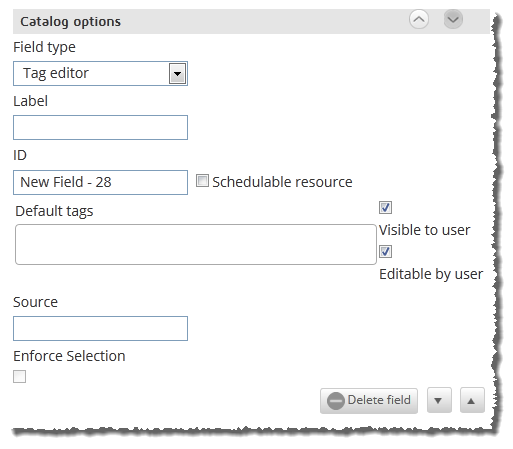Uncheck the Visible to user checkbox
The width and height of the screenshot is (513, 449).
385,207
